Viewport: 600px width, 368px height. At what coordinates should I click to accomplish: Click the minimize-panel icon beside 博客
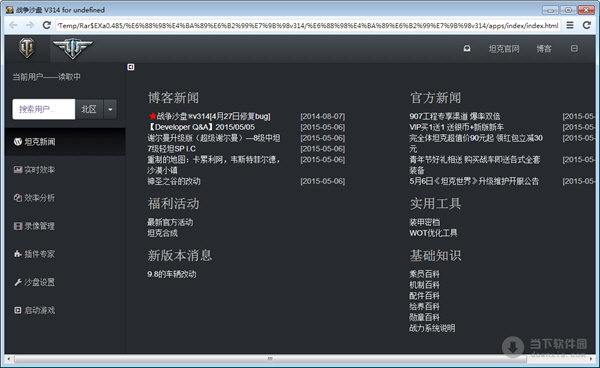coord(574,49)
